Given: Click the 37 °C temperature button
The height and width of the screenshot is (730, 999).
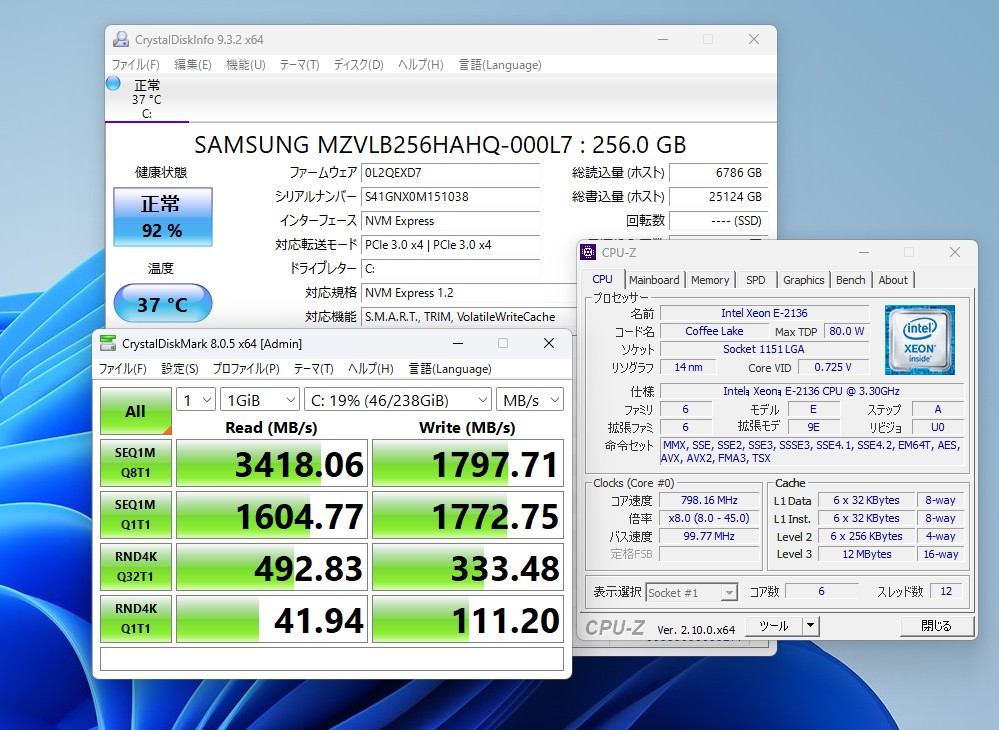Looking at the screenshot, I should pyautogui.click(x=162, y=304).
